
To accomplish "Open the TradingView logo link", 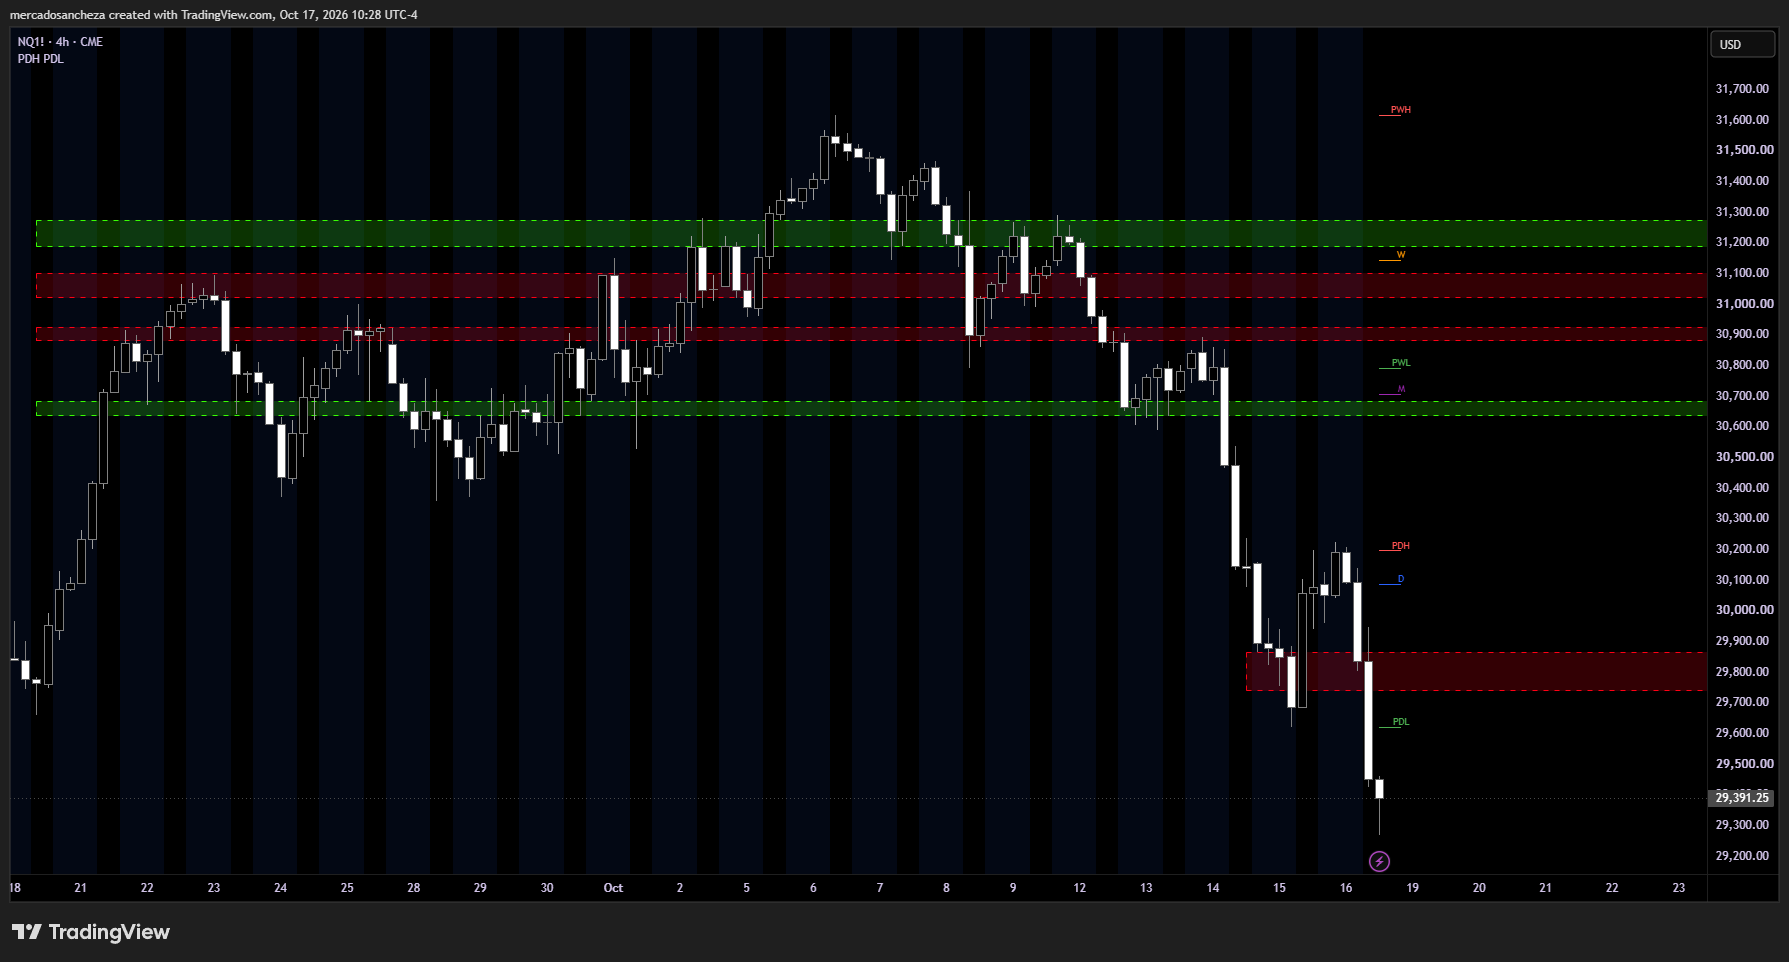I will (x=91, y=932).
